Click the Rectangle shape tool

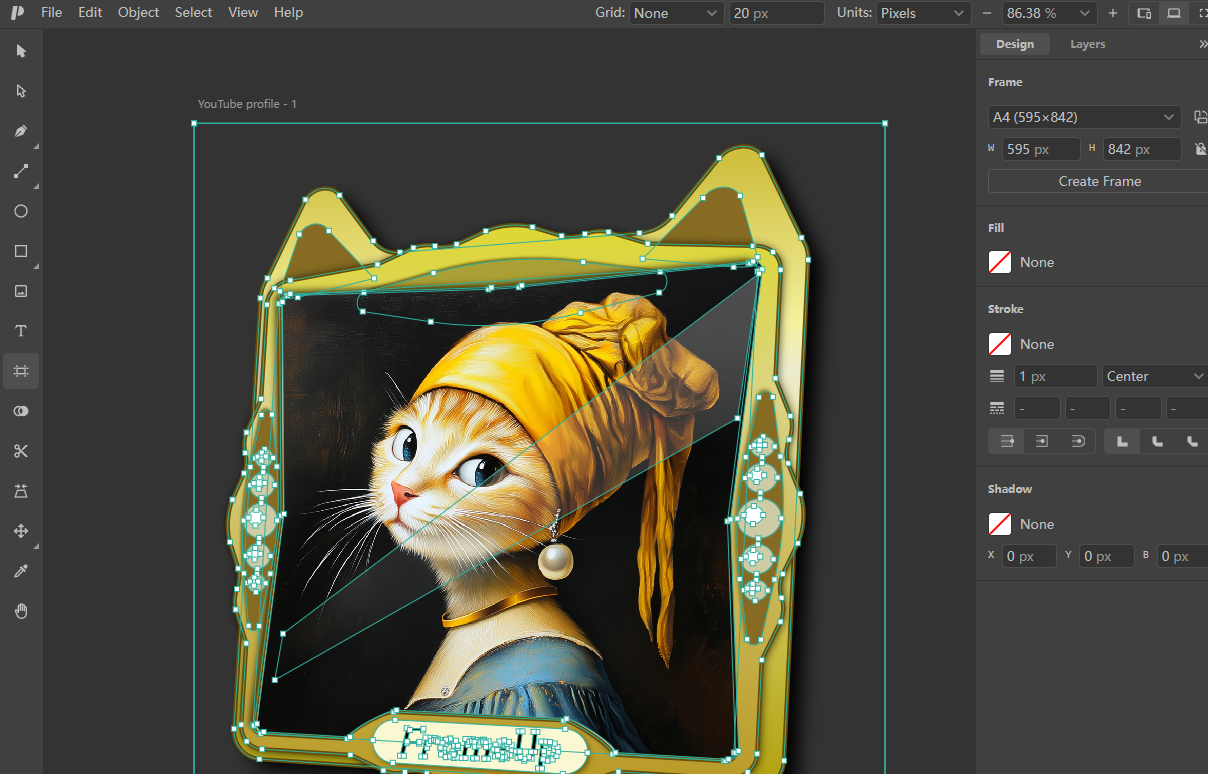click(21, 251)
